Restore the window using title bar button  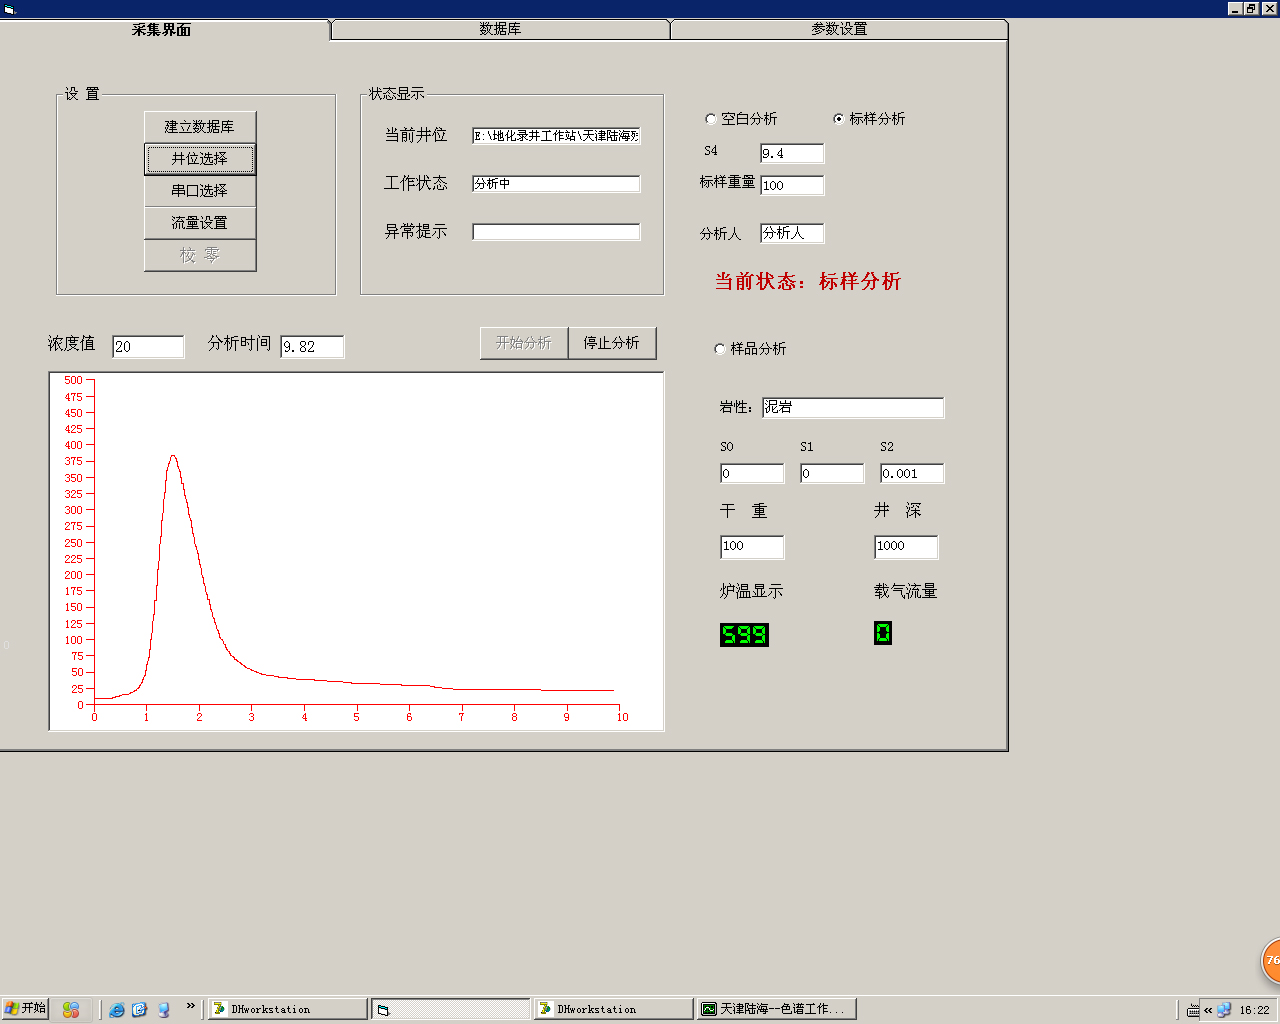tap(1251, 8)
